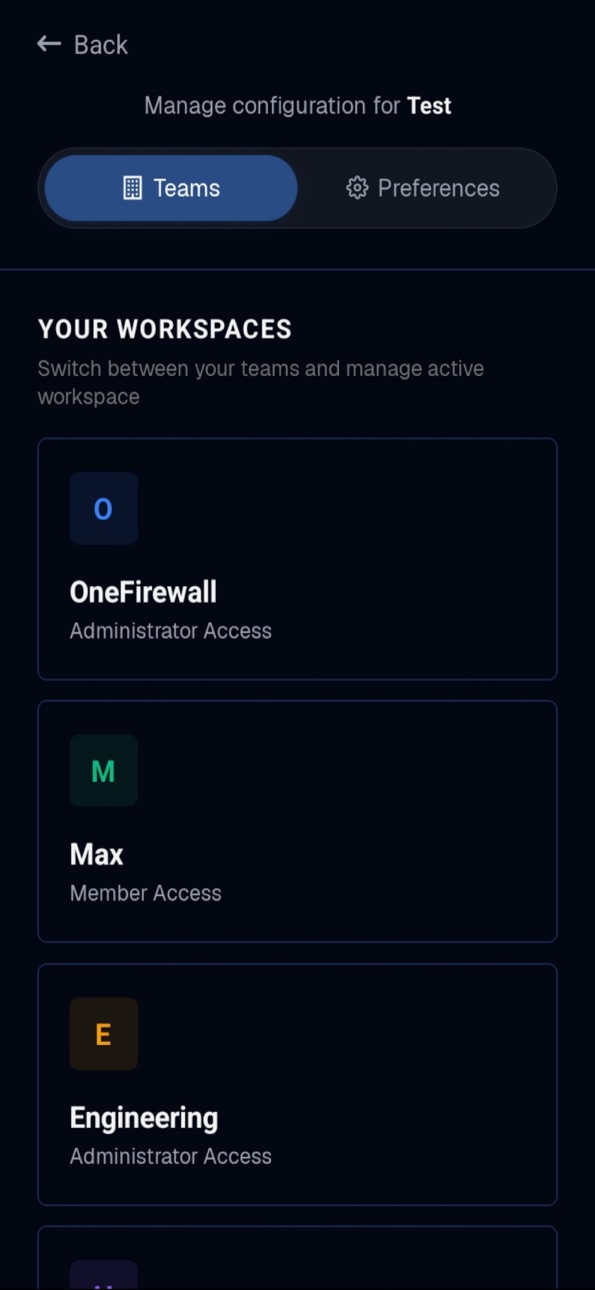
Task: Open the Preferences tab
Action: tap(423, 188)
